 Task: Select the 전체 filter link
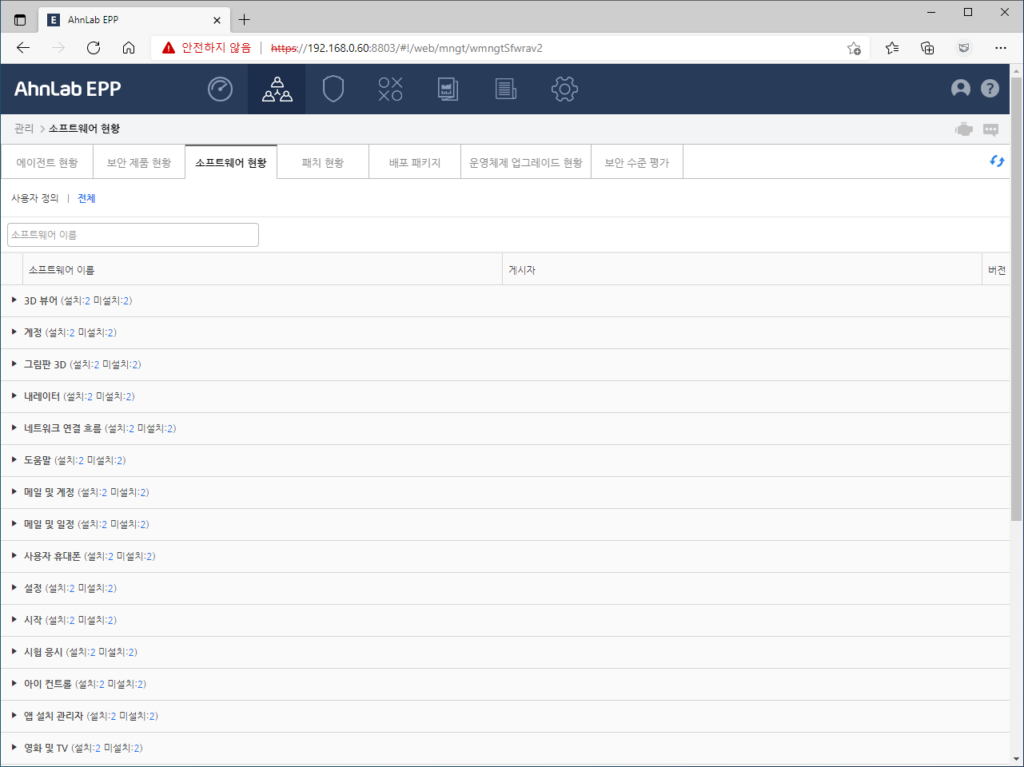pos(85,198)
